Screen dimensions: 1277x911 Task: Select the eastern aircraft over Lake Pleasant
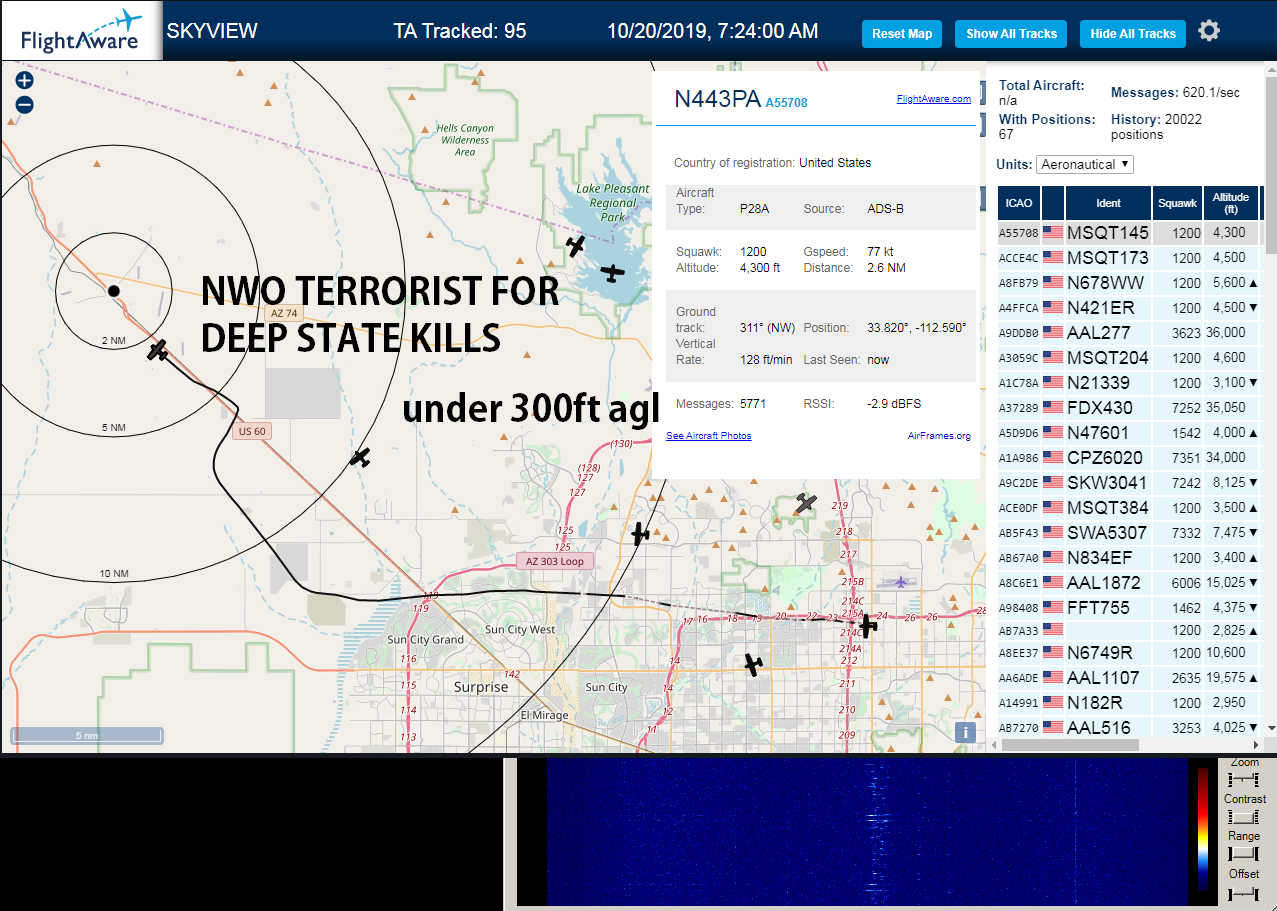pyautogui.click(x=613, y=271)
